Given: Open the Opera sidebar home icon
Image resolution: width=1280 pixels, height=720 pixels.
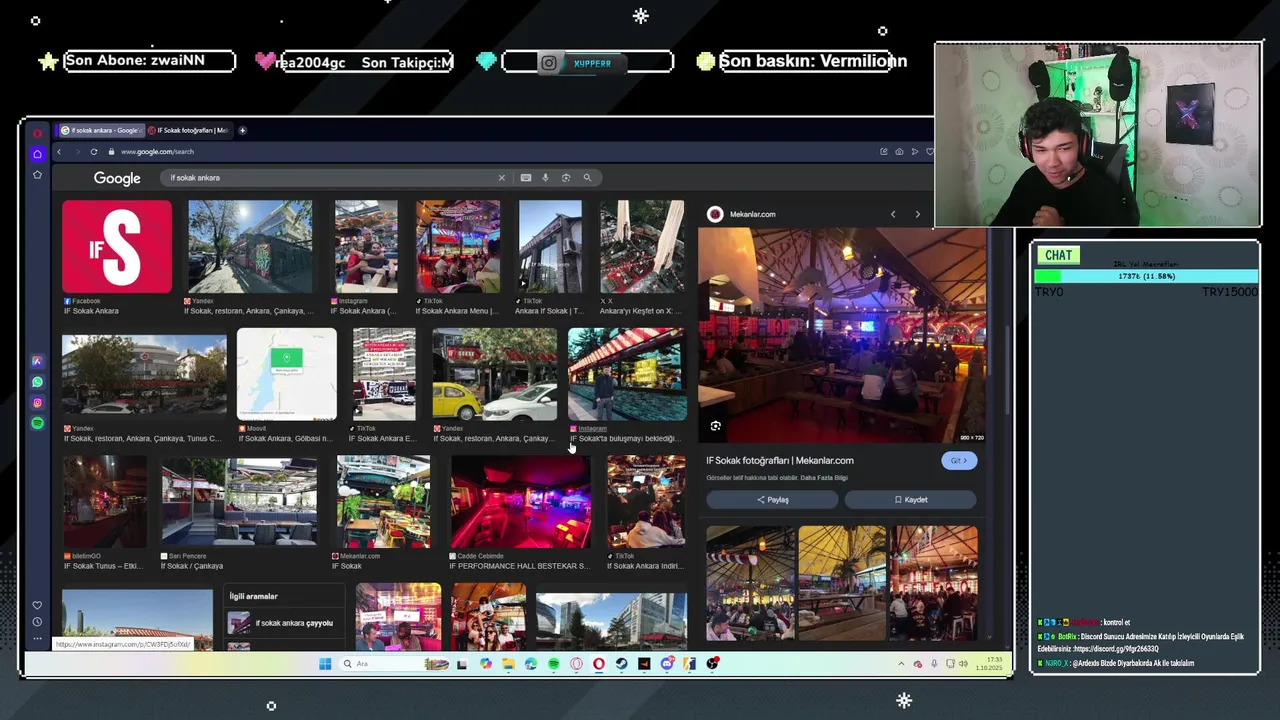Looking at the screenshot, I should [x=37, y=154].
